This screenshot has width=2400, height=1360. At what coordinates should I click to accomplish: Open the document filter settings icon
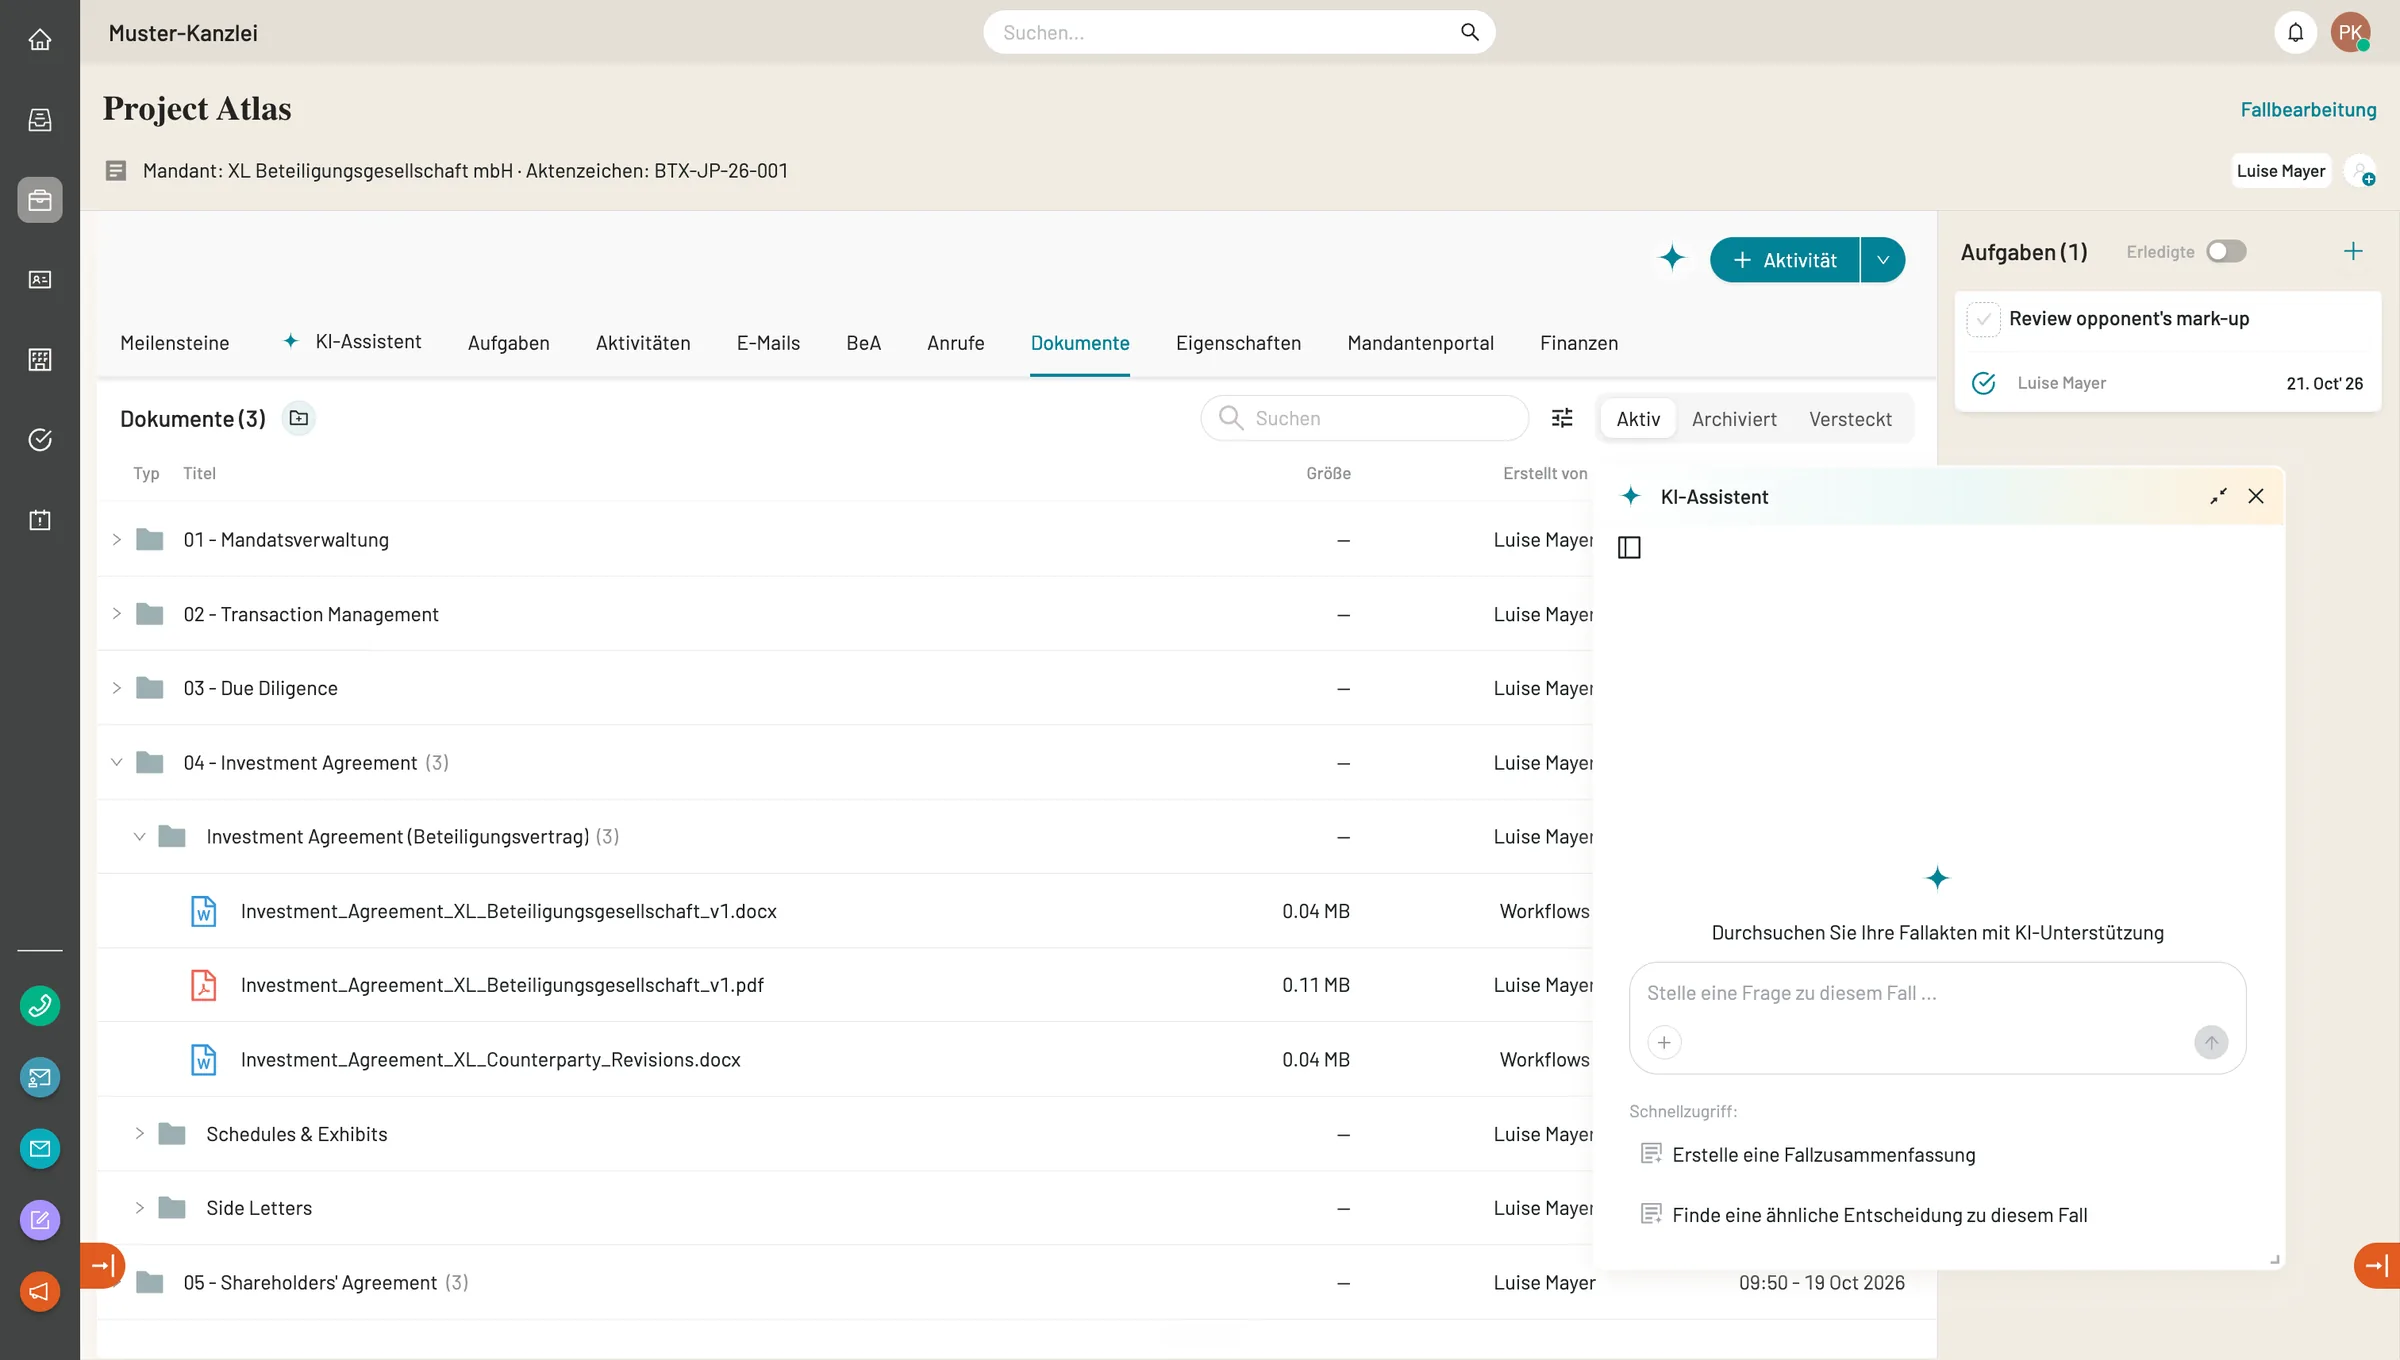coord(1562,418)
